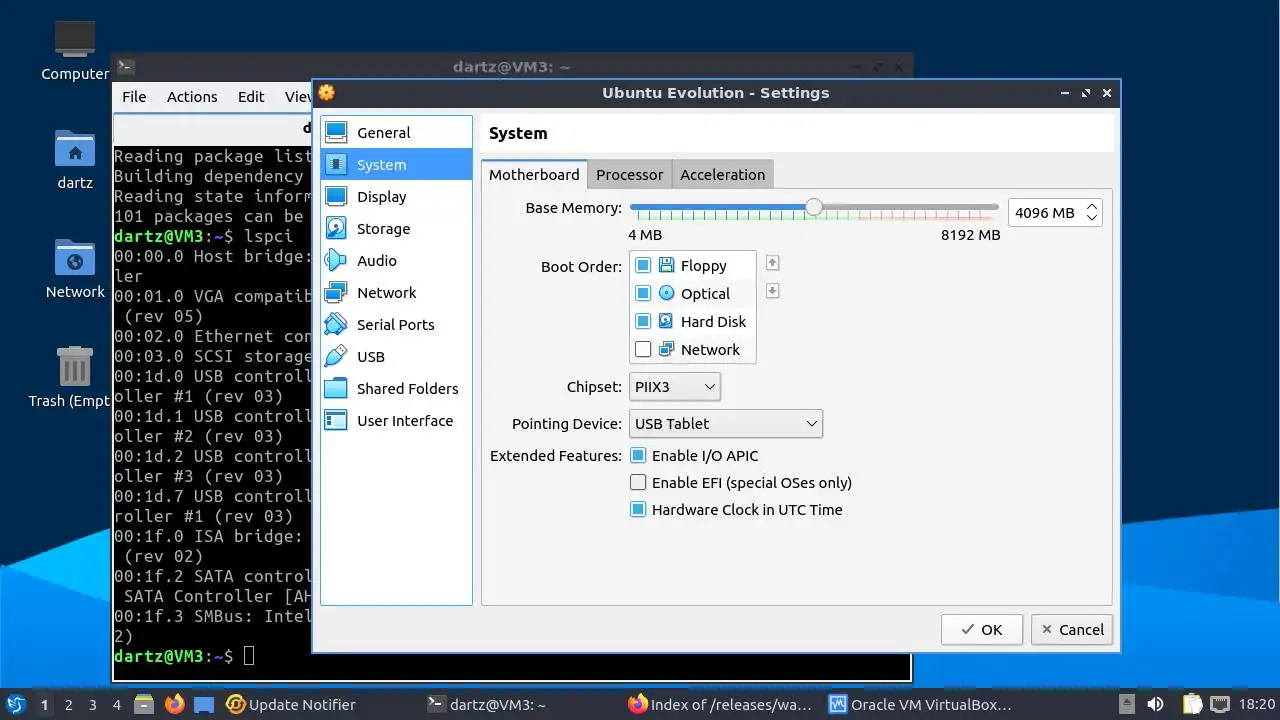
Task: Click removable media tray icon
Action: tap(1126, 704)
